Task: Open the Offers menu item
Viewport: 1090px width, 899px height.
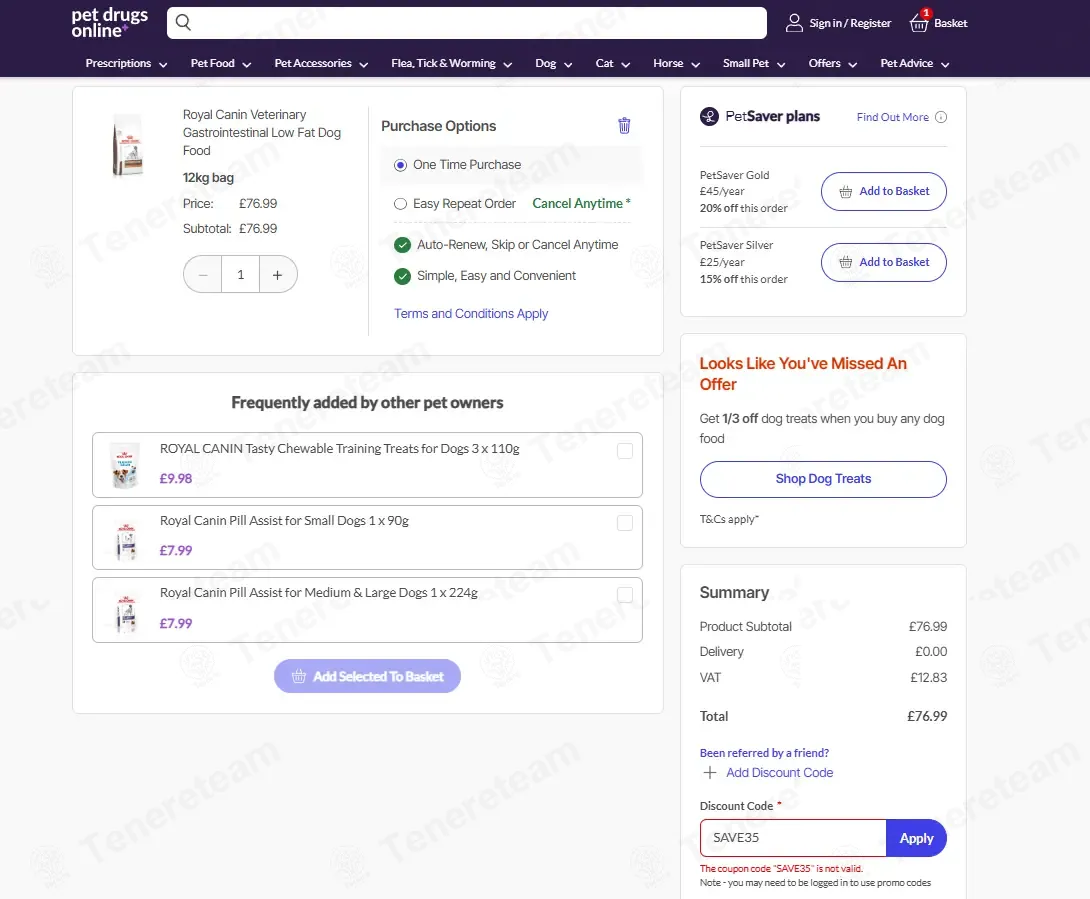Action: coord(832,63)
